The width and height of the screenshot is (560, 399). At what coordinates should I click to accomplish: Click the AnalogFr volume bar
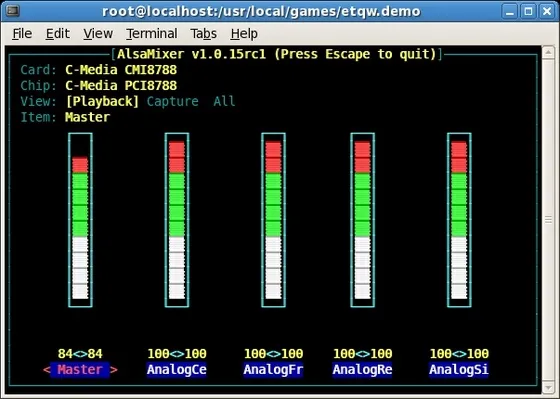point(273,220)
